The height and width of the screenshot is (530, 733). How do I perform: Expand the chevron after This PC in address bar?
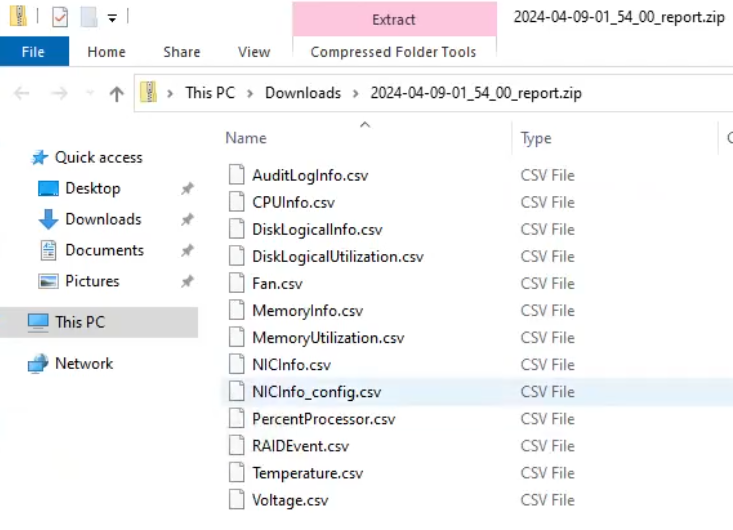tap(251, 93)
